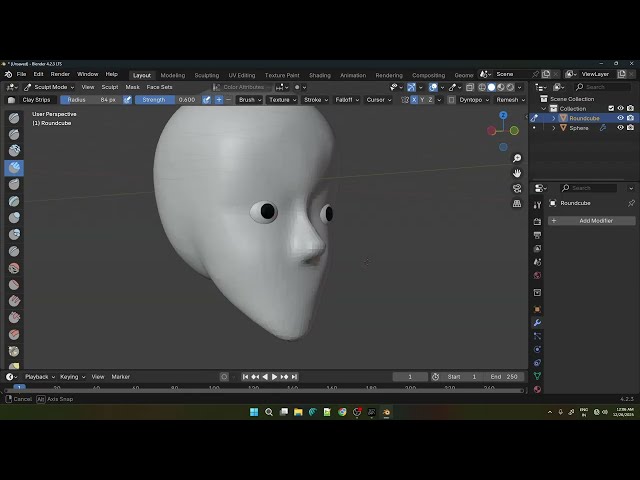Open the Render properties tab
Viewport: 640px width, 480px height.
[537, 221]
